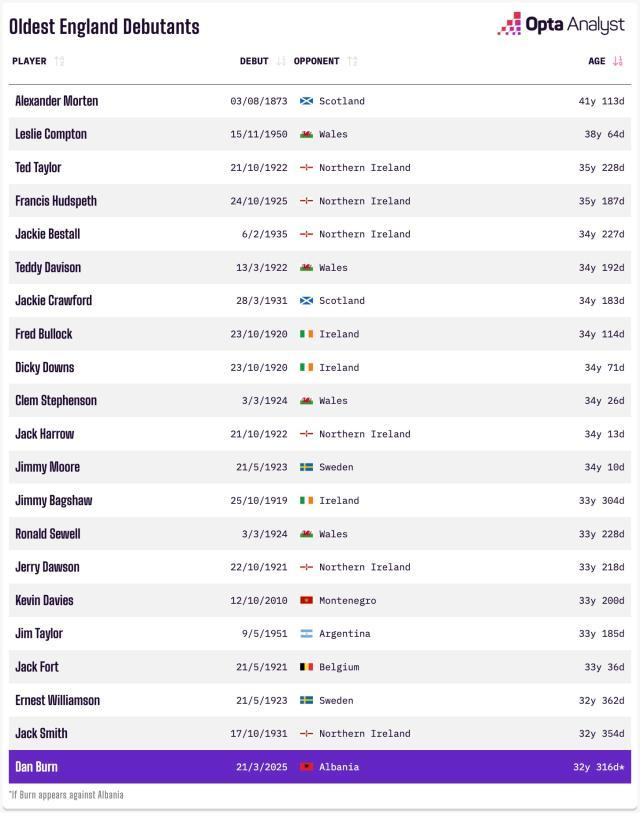Sort table by Opponent column arrows
The image size is (640, 813).
pos(353,61)
